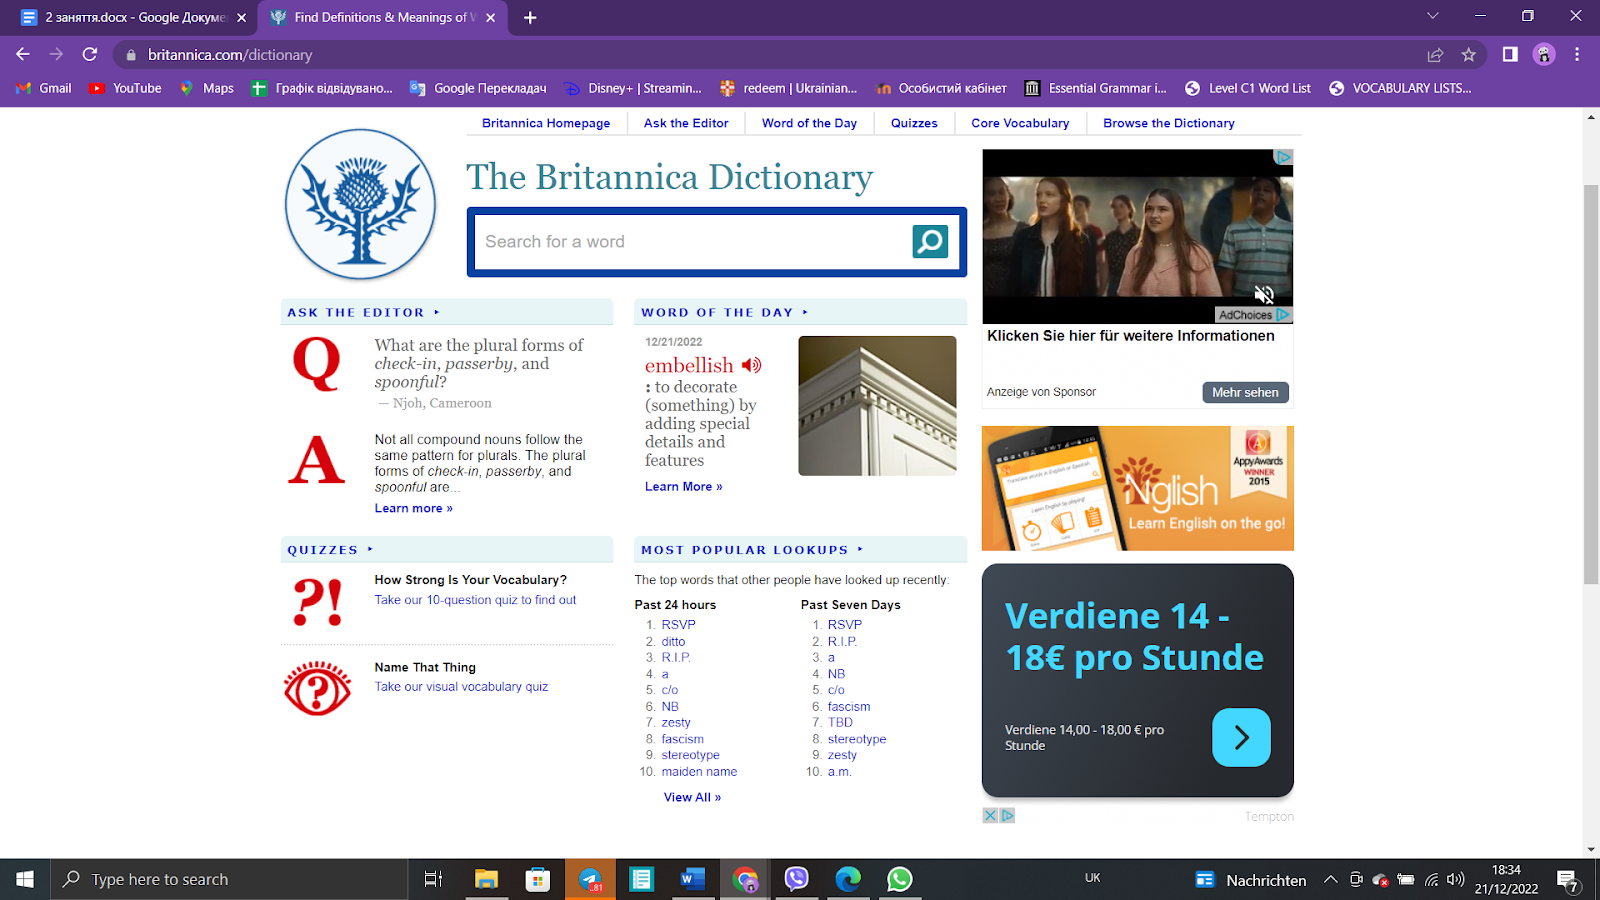Unmute the video ad

(1264, 294)
